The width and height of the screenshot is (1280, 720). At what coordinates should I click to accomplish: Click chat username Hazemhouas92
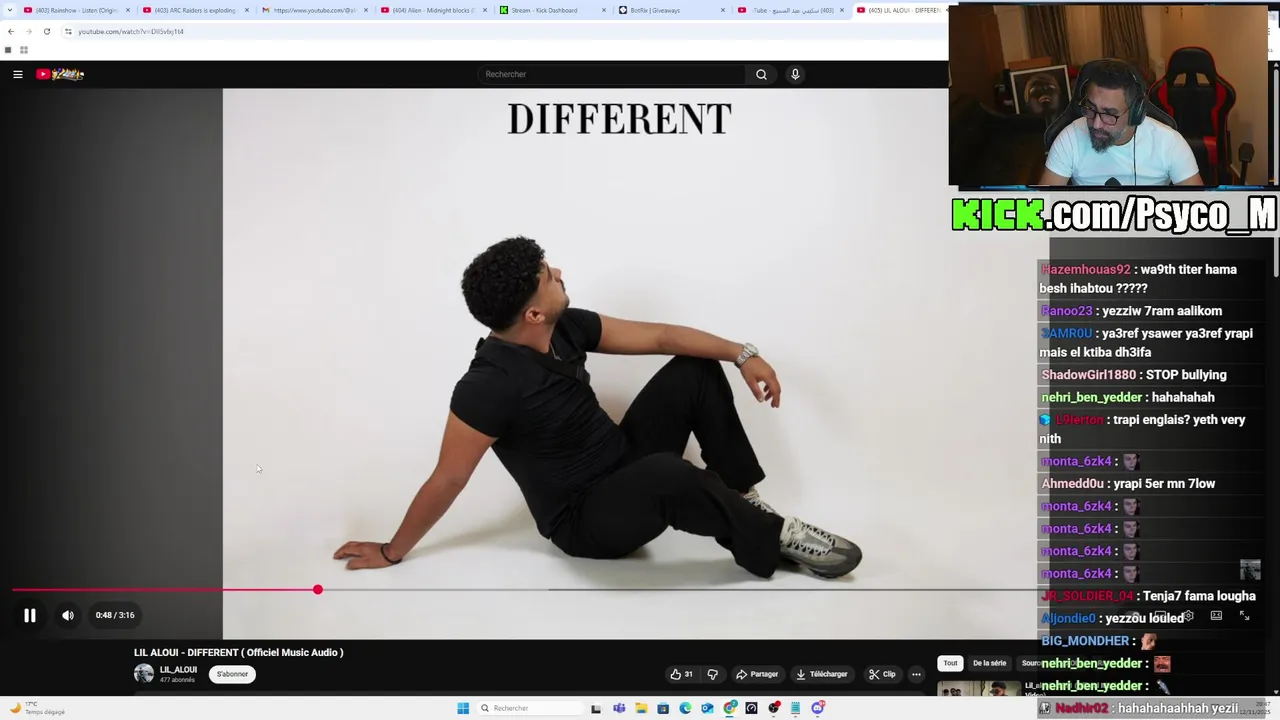click(1086, 270)
